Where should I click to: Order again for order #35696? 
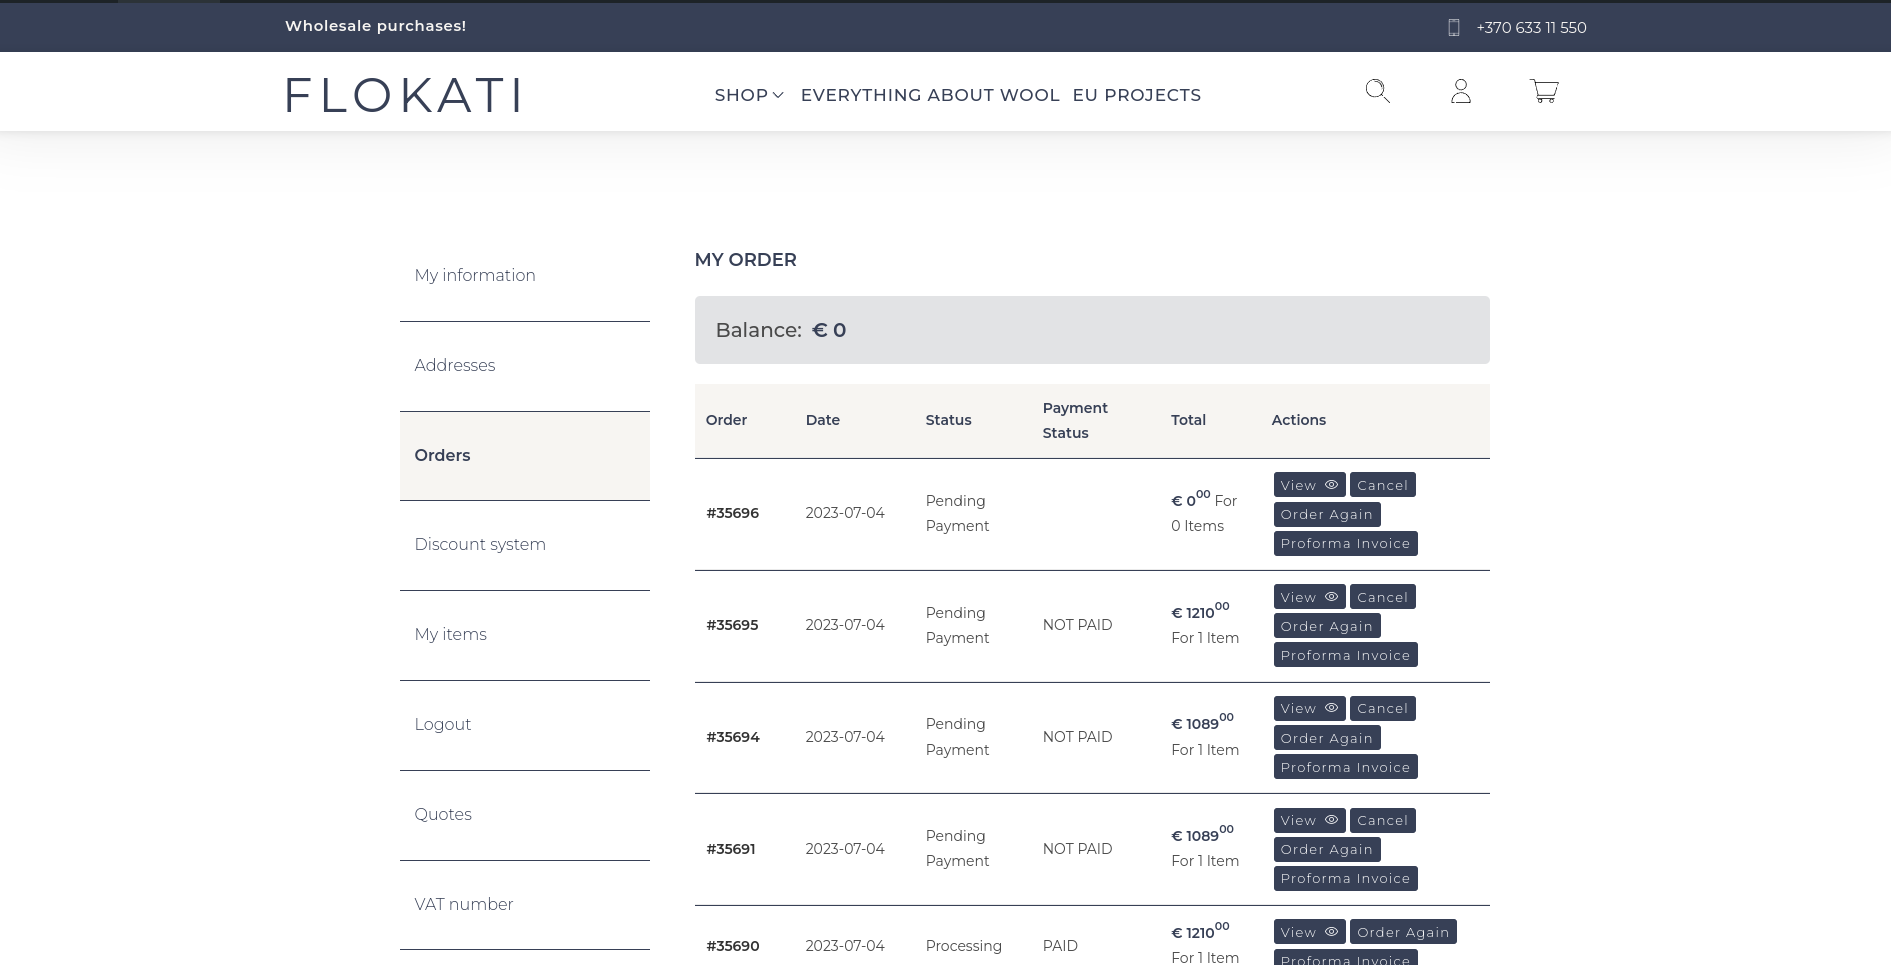coord(1327,514)
